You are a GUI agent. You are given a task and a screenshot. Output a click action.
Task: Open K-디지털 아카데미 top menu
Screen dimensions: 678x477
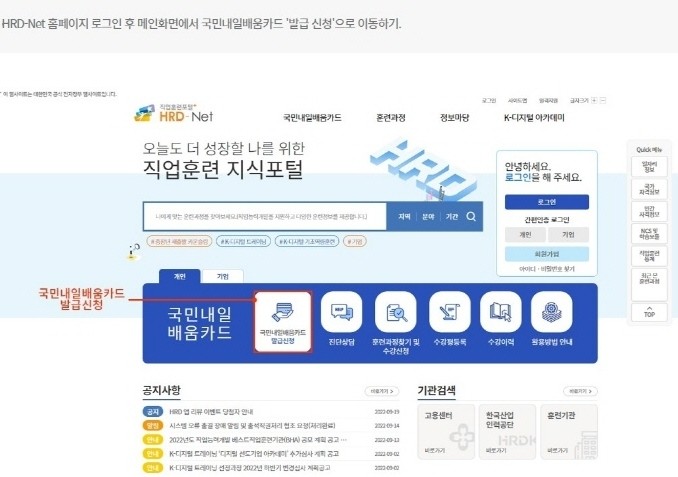[534, 118]
